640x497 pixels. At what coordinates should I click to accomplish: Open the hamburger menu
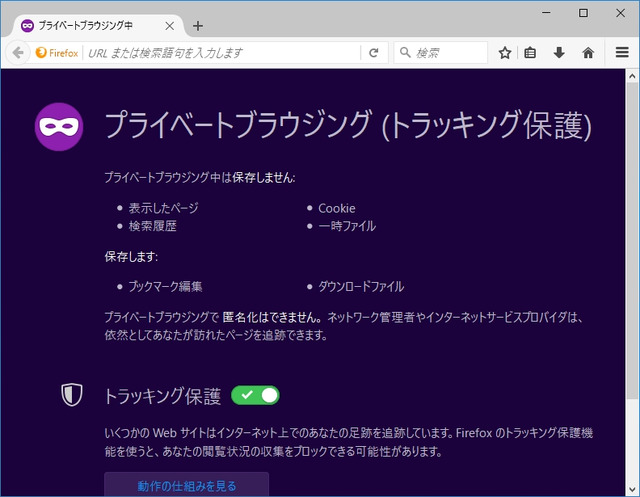pos(622,52)
